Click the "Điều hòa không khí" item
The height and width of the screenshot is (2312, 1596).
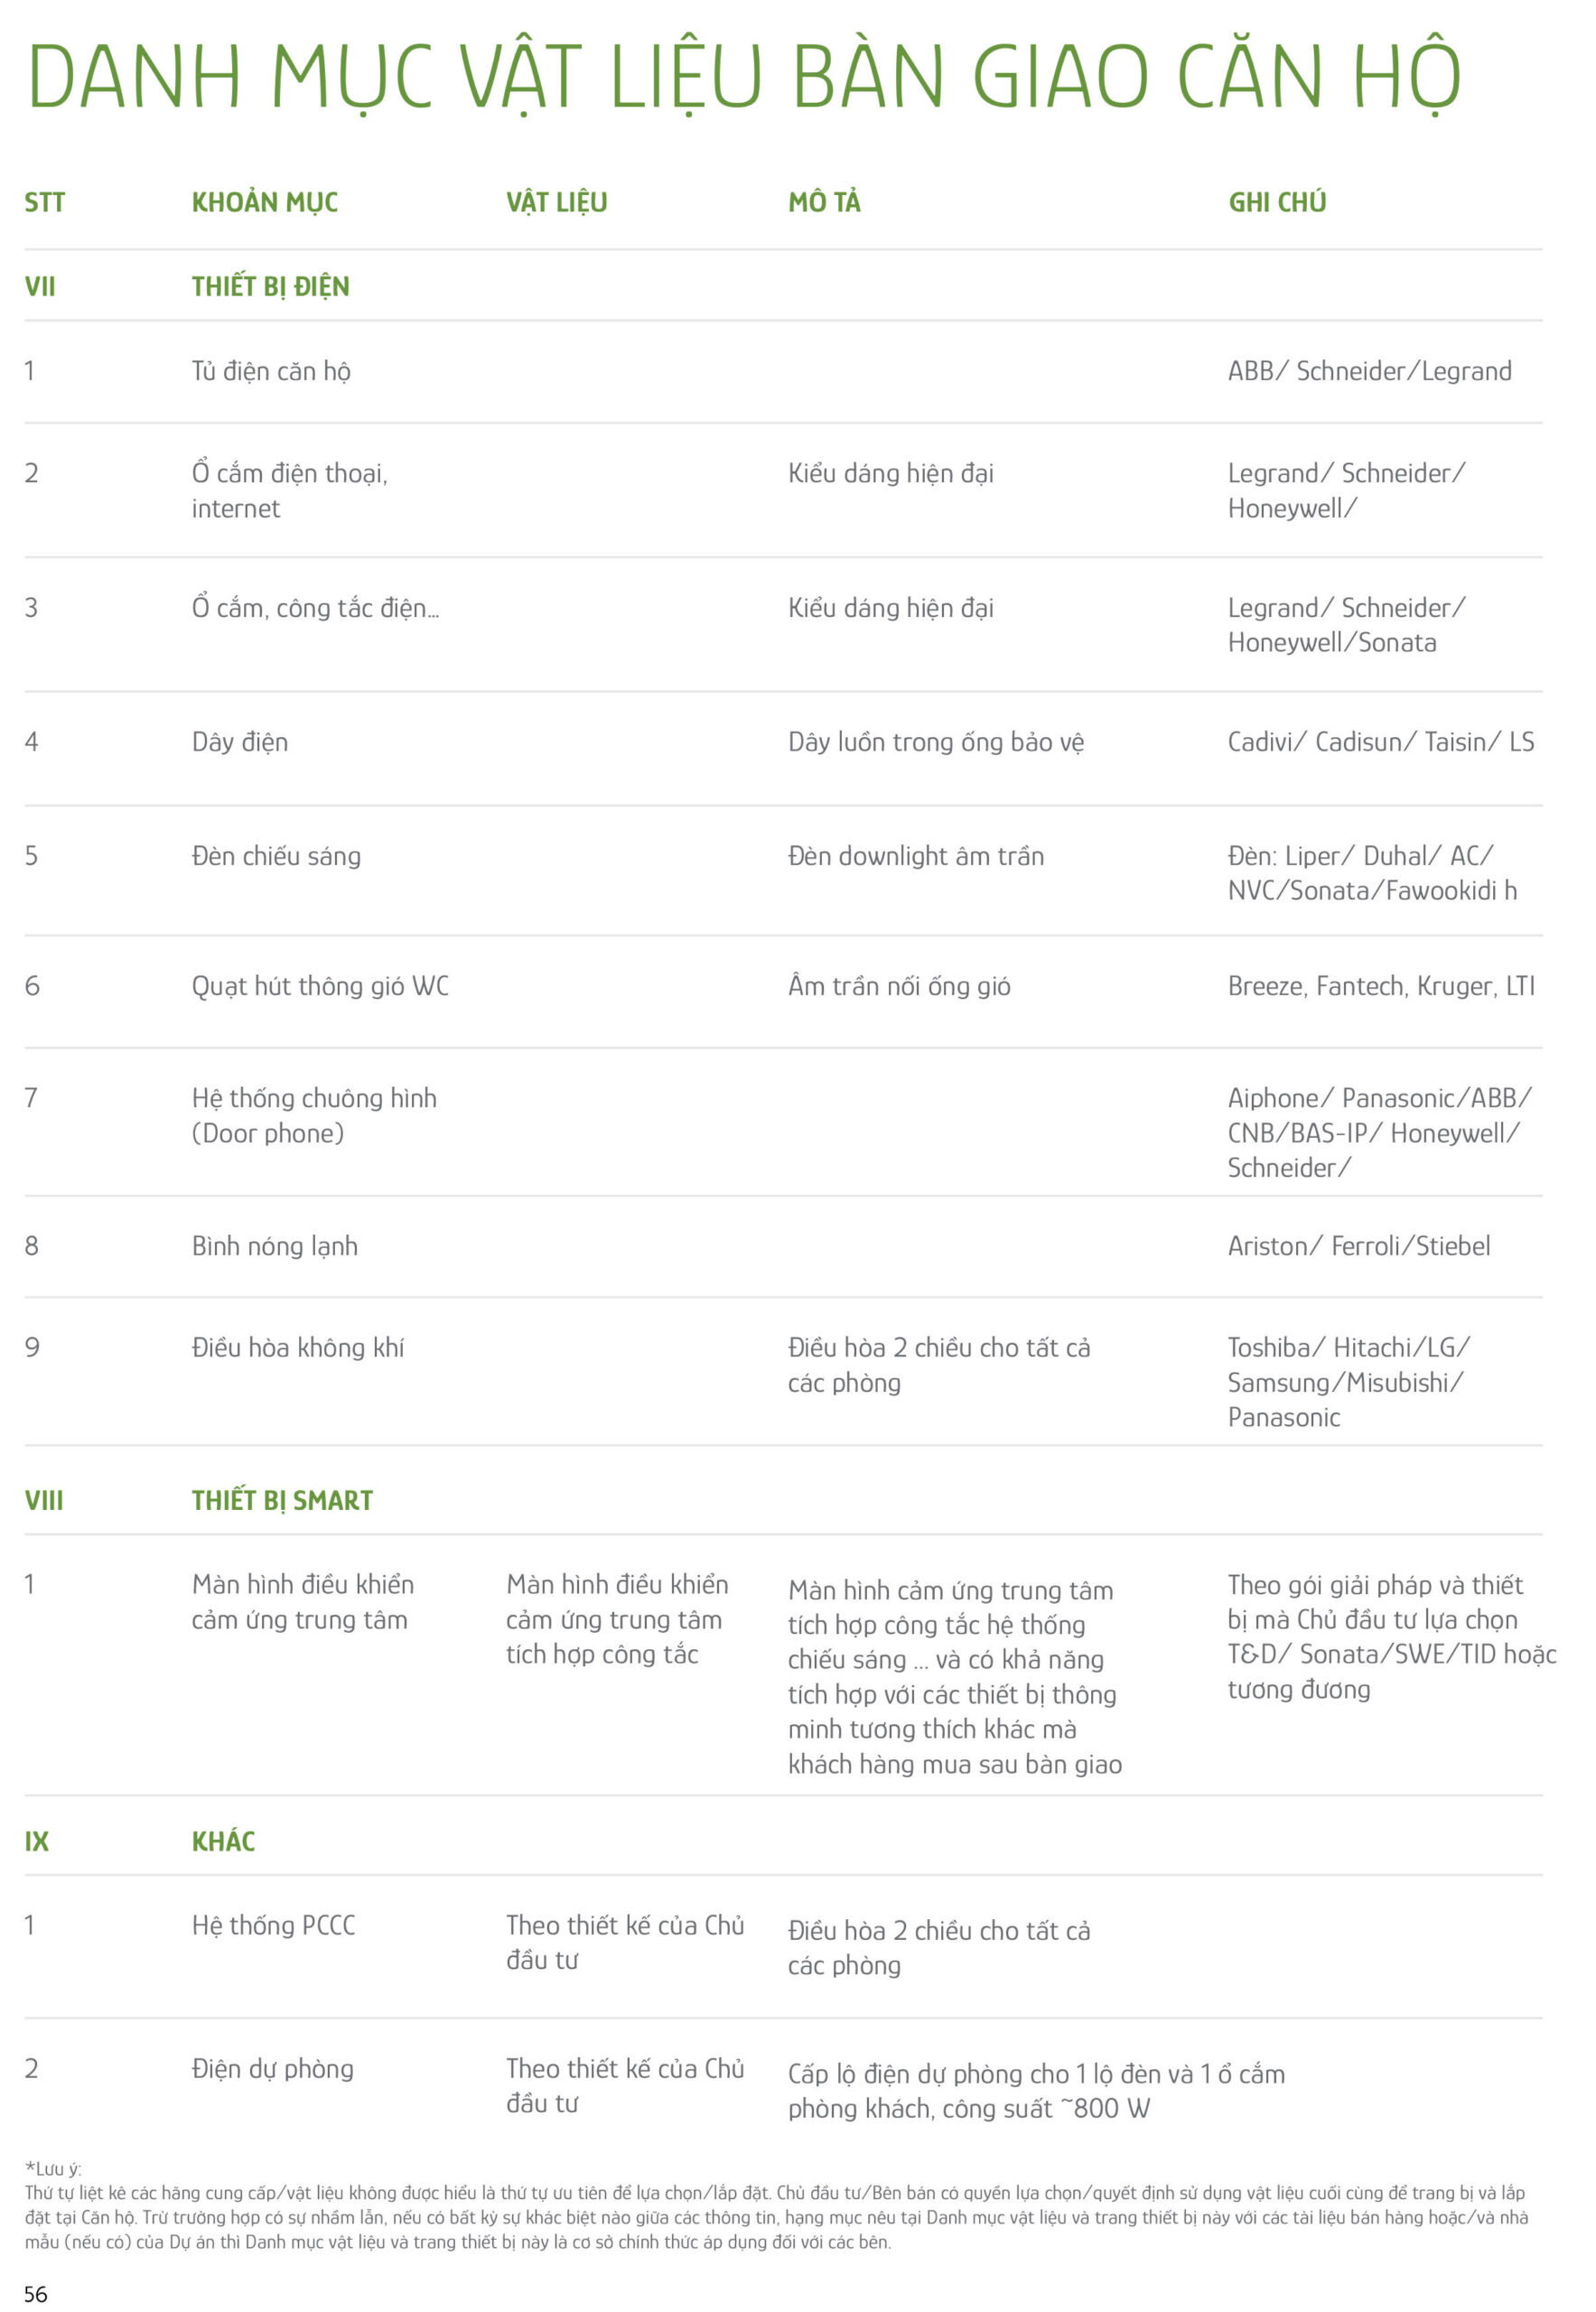pos(298,1348)
